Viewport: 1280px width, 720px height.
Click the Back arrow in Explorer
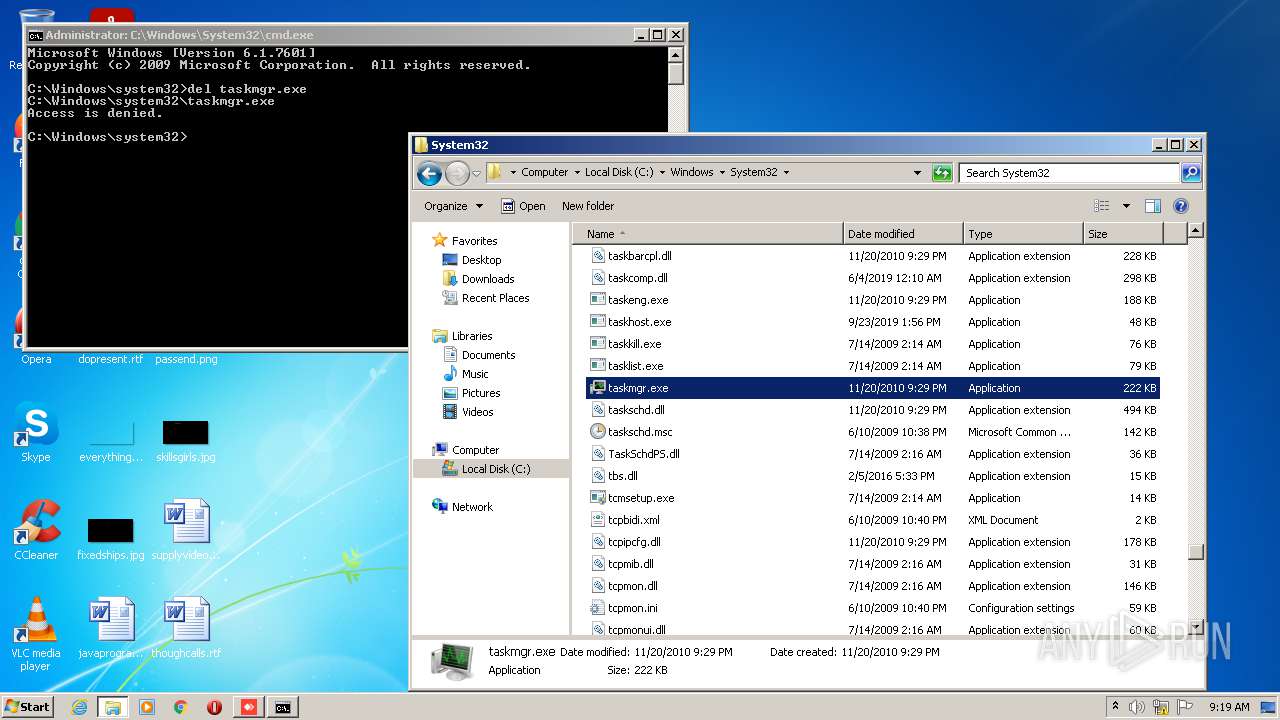[x=430, y=173]
